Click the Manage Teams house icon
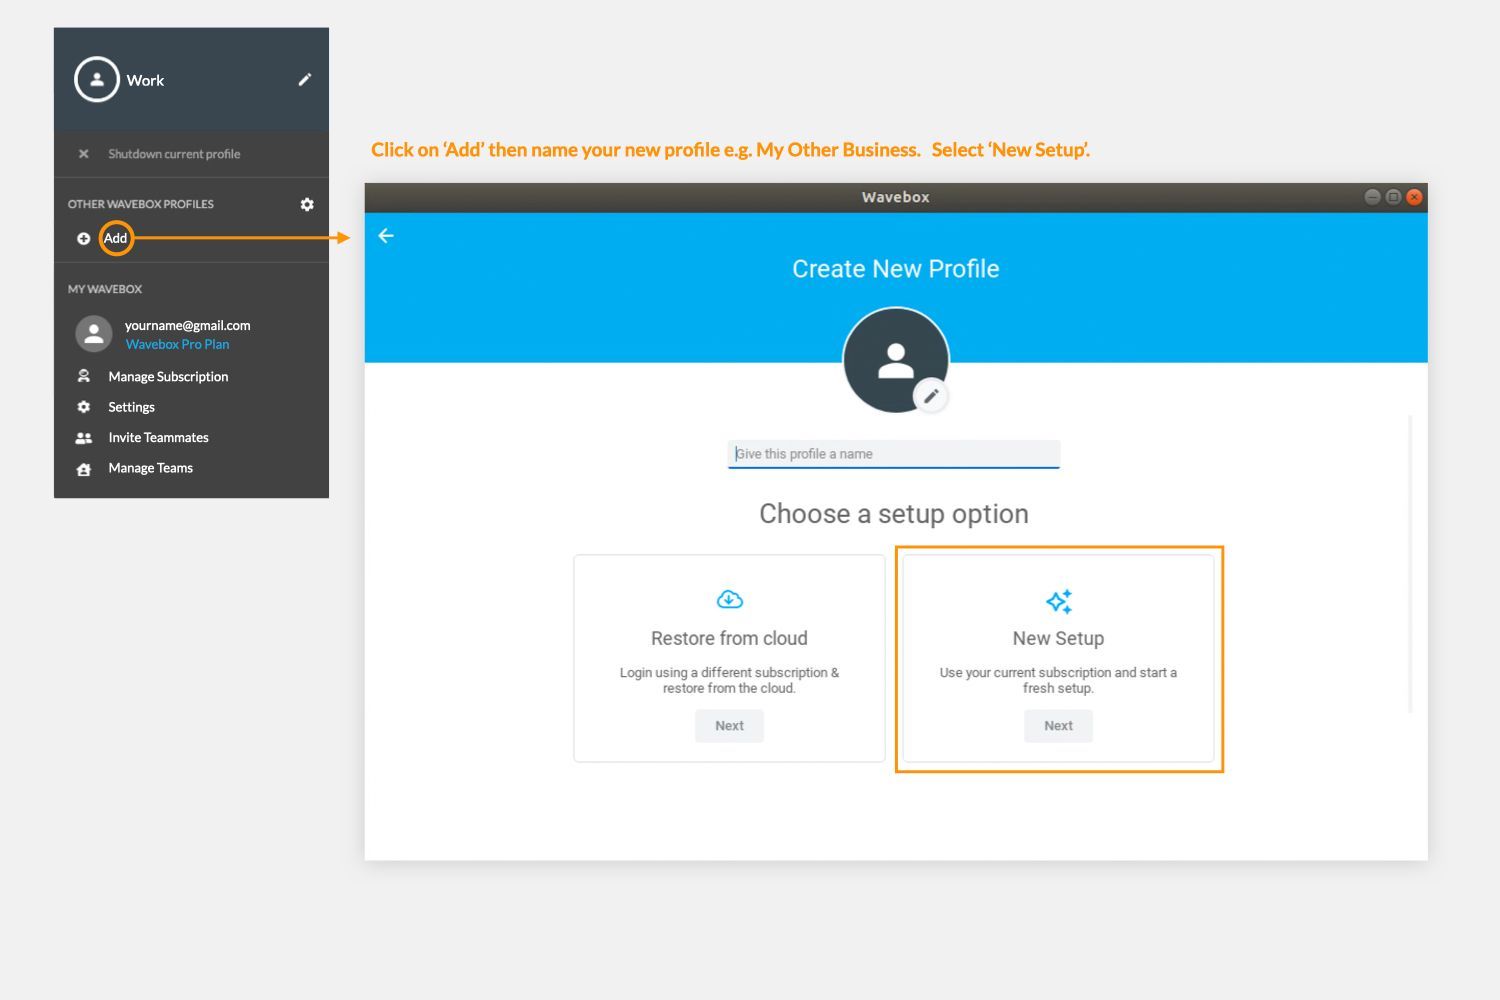This screenshot has height=1000, width=1500. coord(84,469)
